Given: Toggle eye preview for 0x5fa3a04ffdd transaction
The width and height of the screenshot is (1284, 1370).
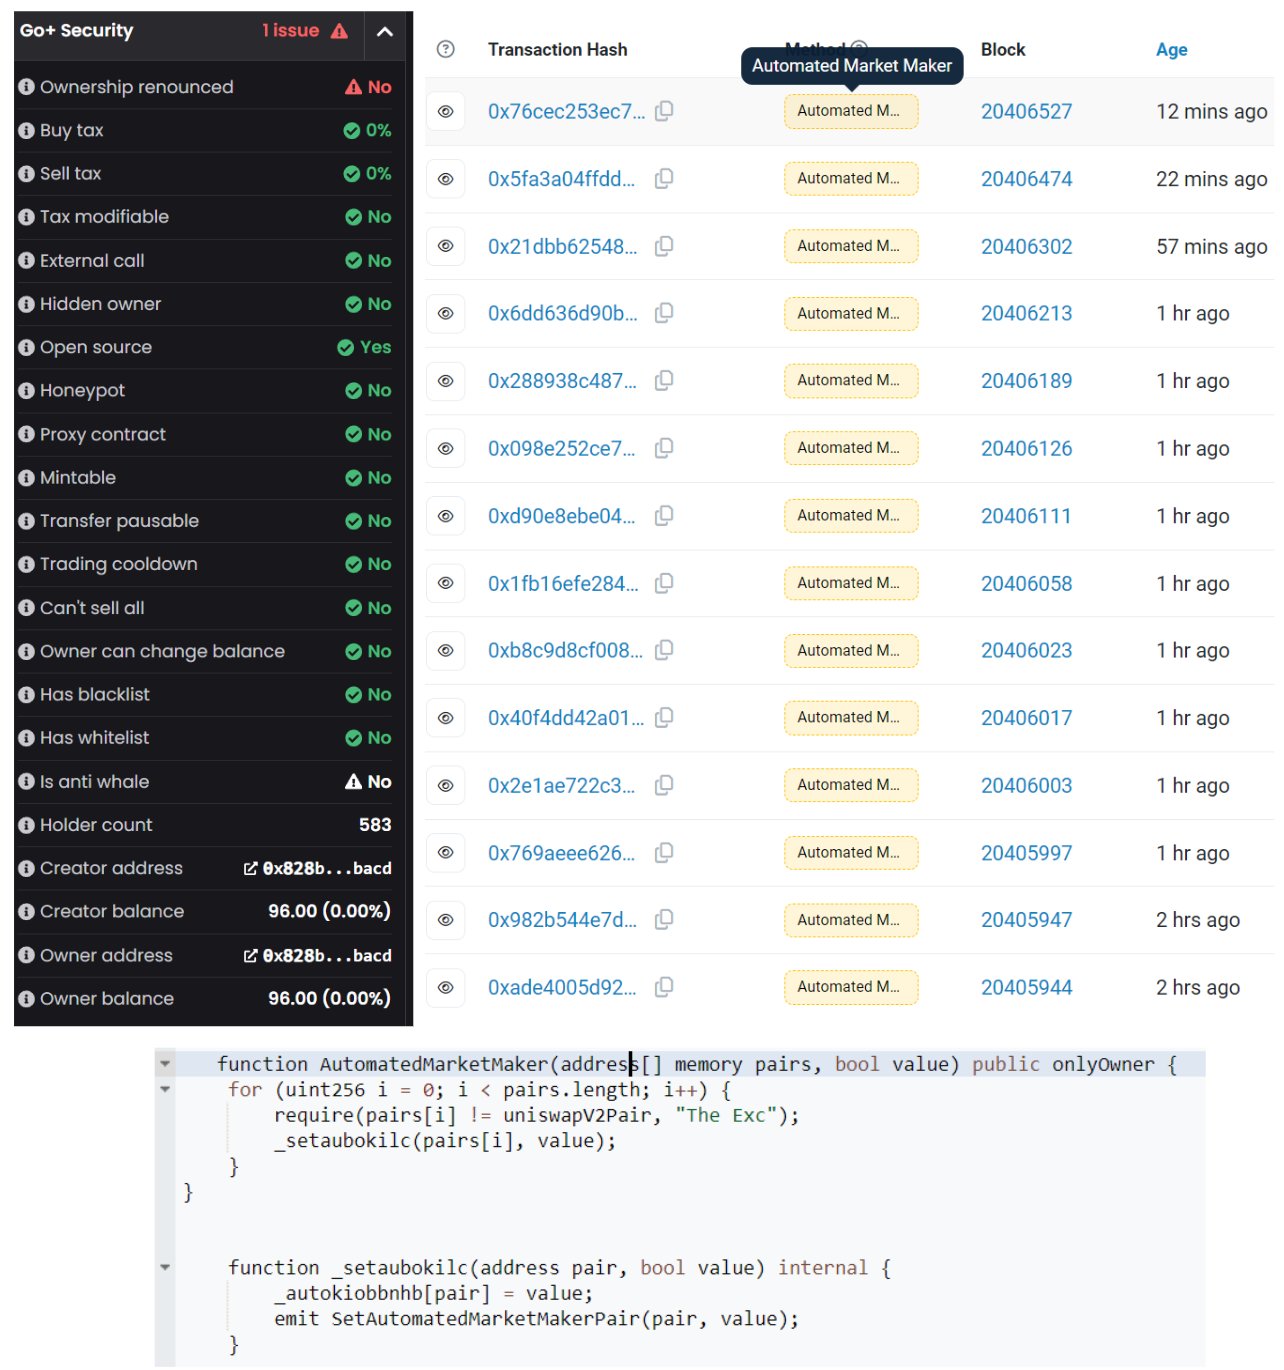Looking at the screenshot, I should click(446, 179).
